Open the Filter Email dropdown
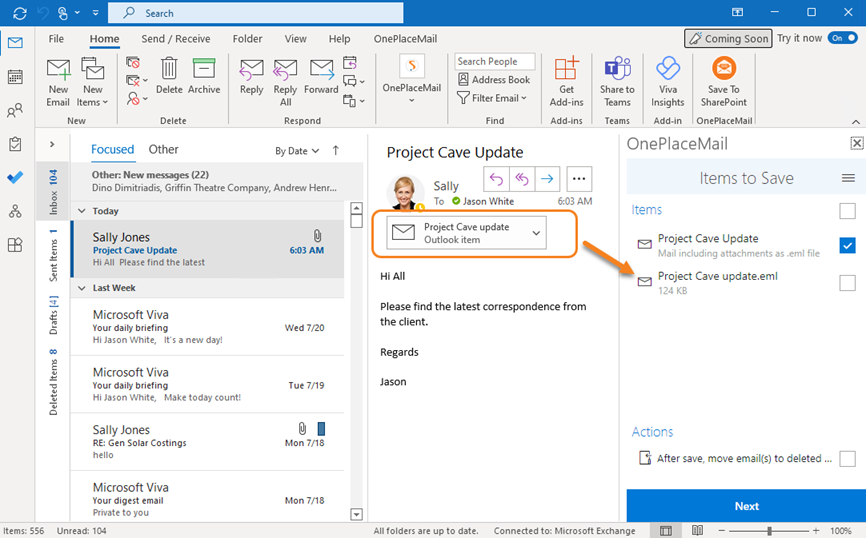This screenshot has height=538, width=866. coord(494,98)
